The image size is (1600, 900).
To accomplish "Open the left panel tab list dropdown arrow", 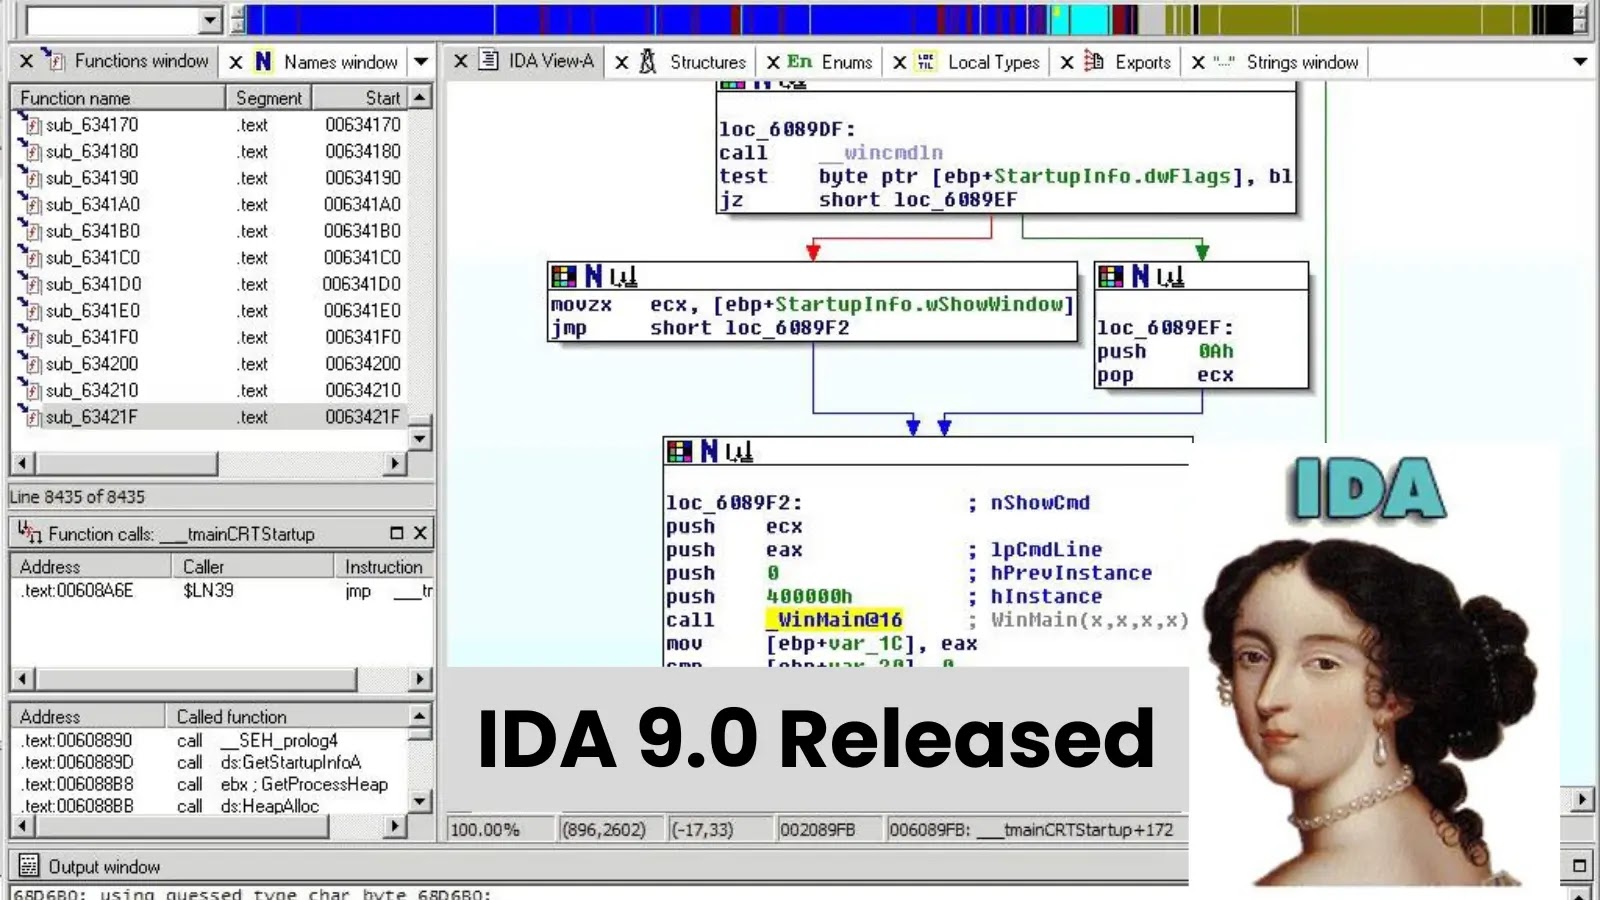I will coord(421,62).
